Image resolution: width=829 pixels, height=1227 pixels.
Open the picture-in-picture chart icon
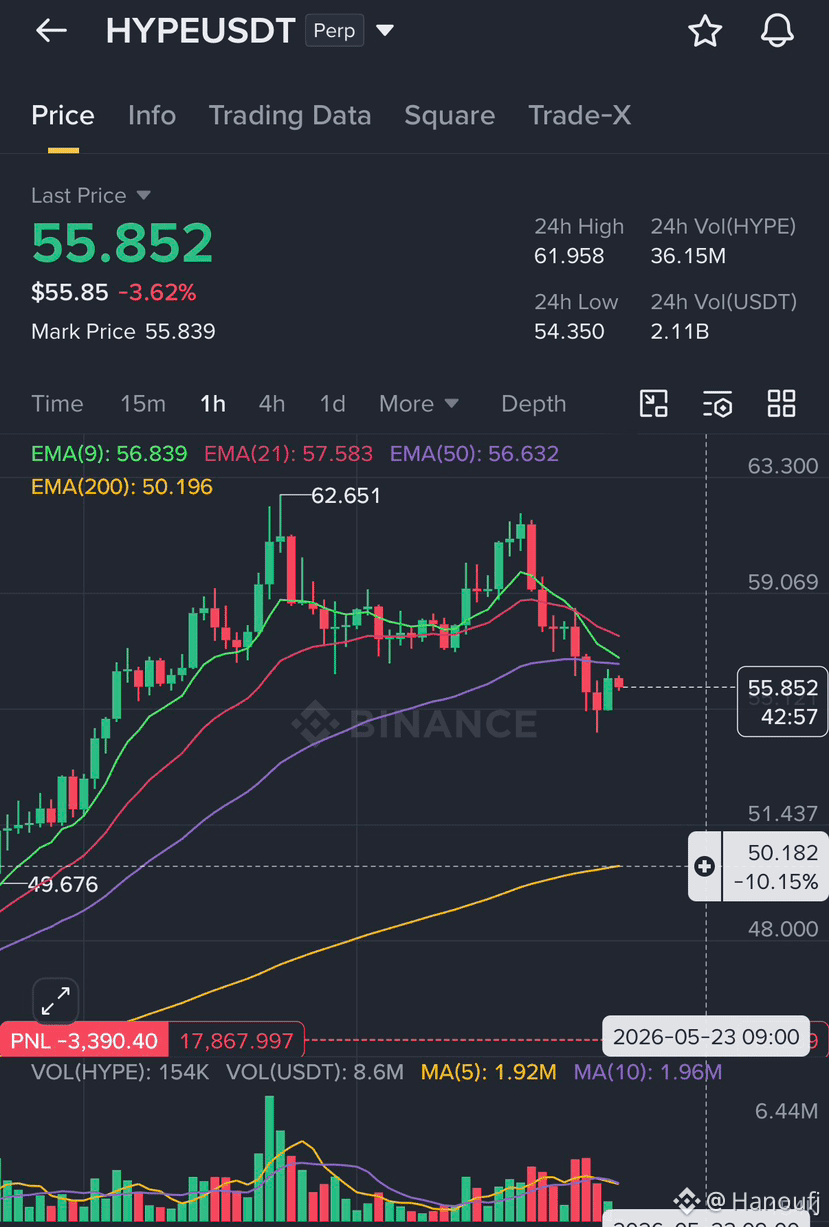[654, 403]
